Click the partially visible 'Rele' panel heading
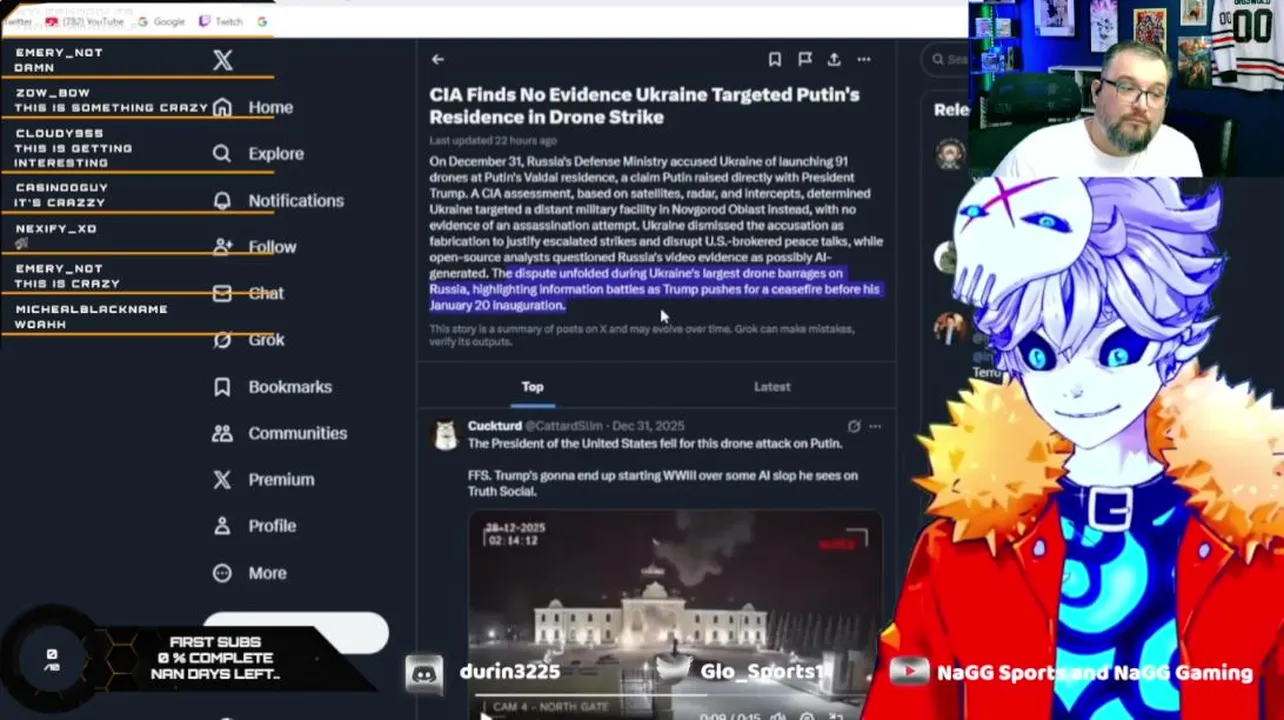The width and height of the screenshot is (1284, 720). tap(951, 110)
